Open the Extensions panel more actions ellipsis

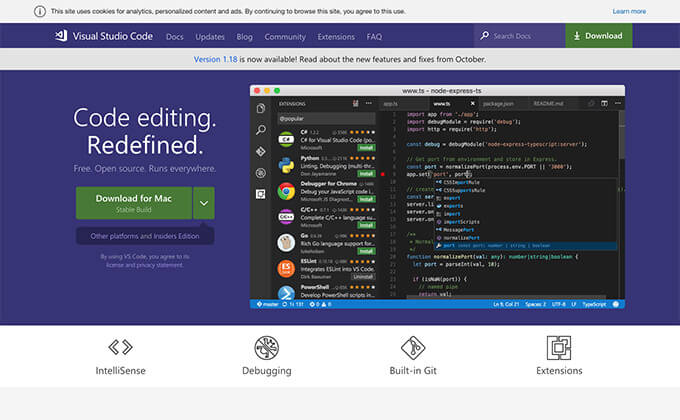pos(369,103)
